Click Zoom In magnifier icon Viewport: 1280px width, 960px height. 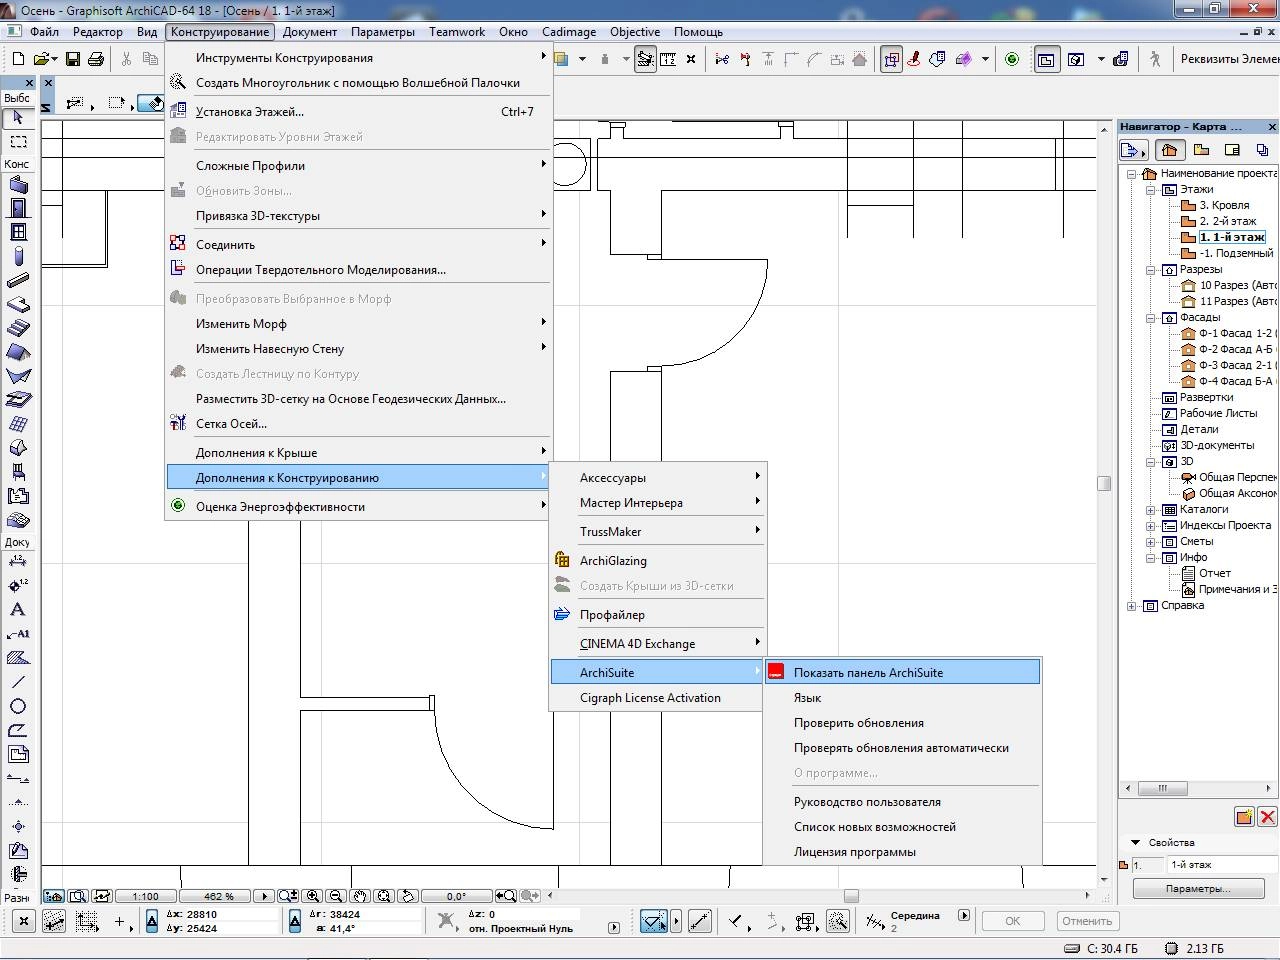[x=313, y=897]
